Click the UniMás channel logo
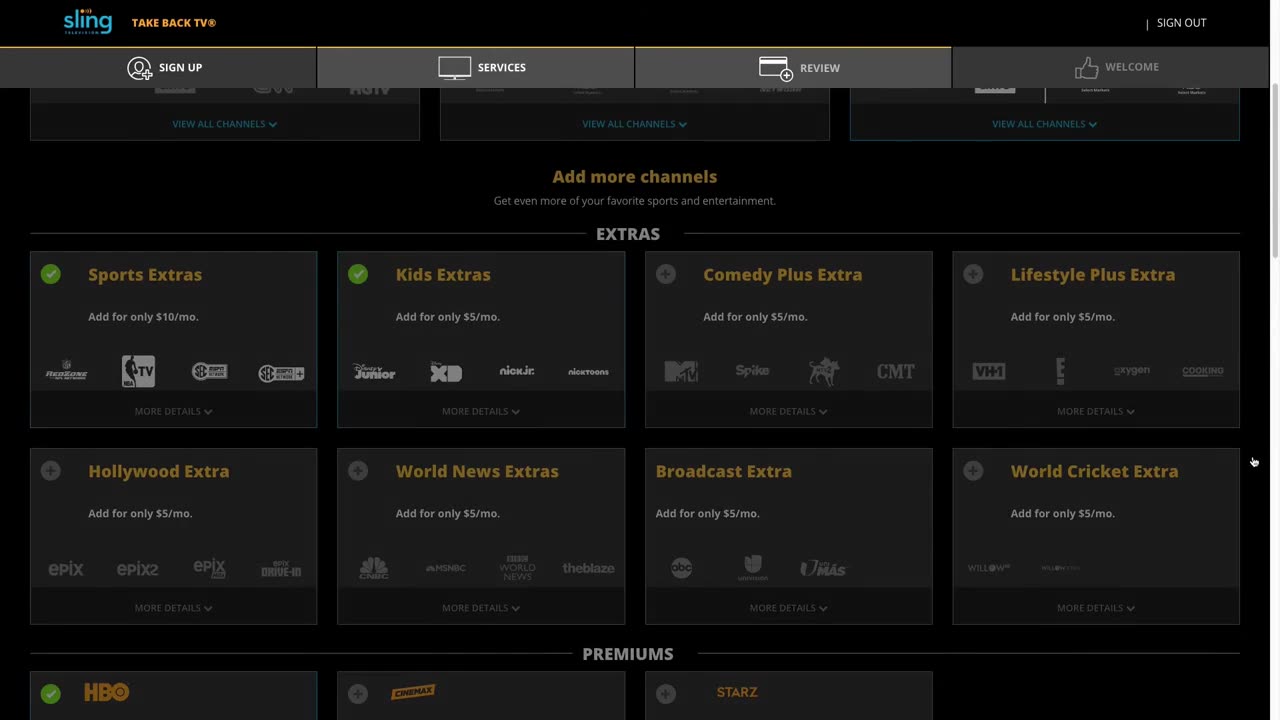1280x720 pixels. (x=823, y=568)
